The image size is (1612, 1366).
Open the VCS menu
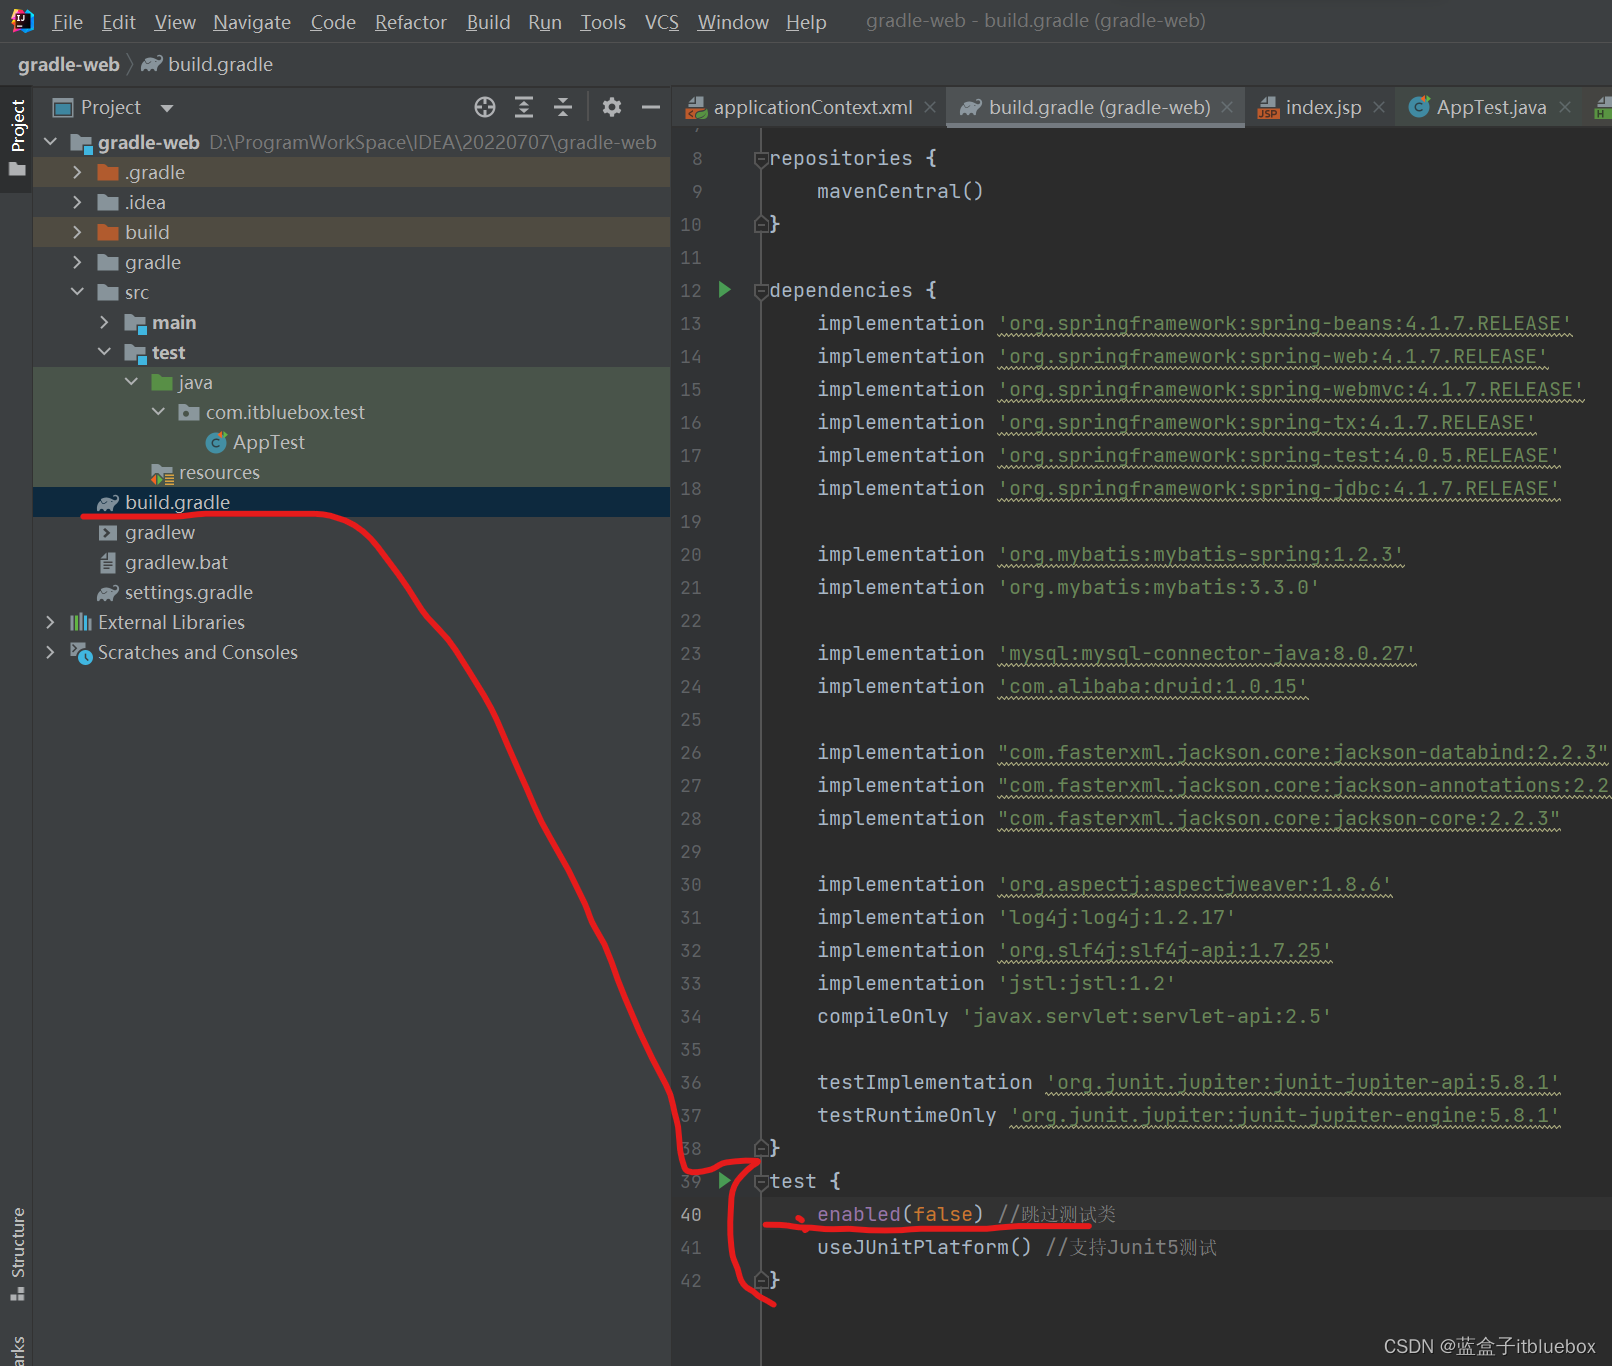point(662,22)
